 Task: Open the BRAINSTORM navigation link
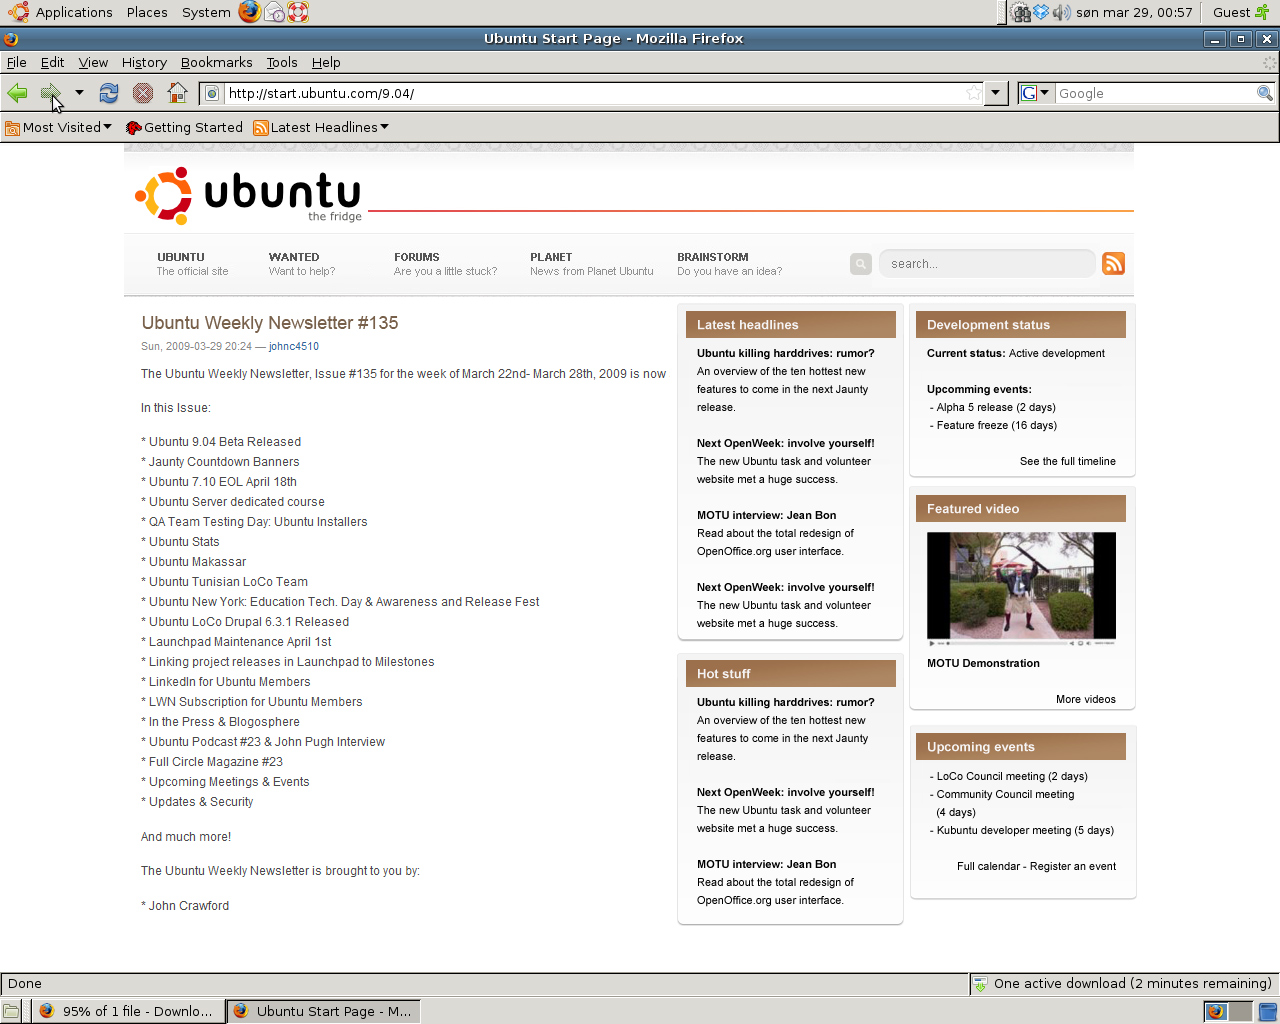click(x=729, y=264)
